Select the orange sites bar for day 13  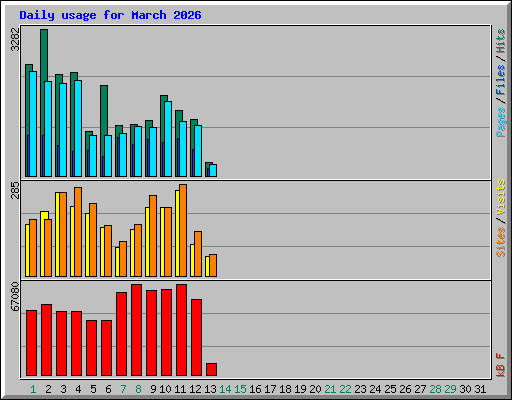coord(213,265)
